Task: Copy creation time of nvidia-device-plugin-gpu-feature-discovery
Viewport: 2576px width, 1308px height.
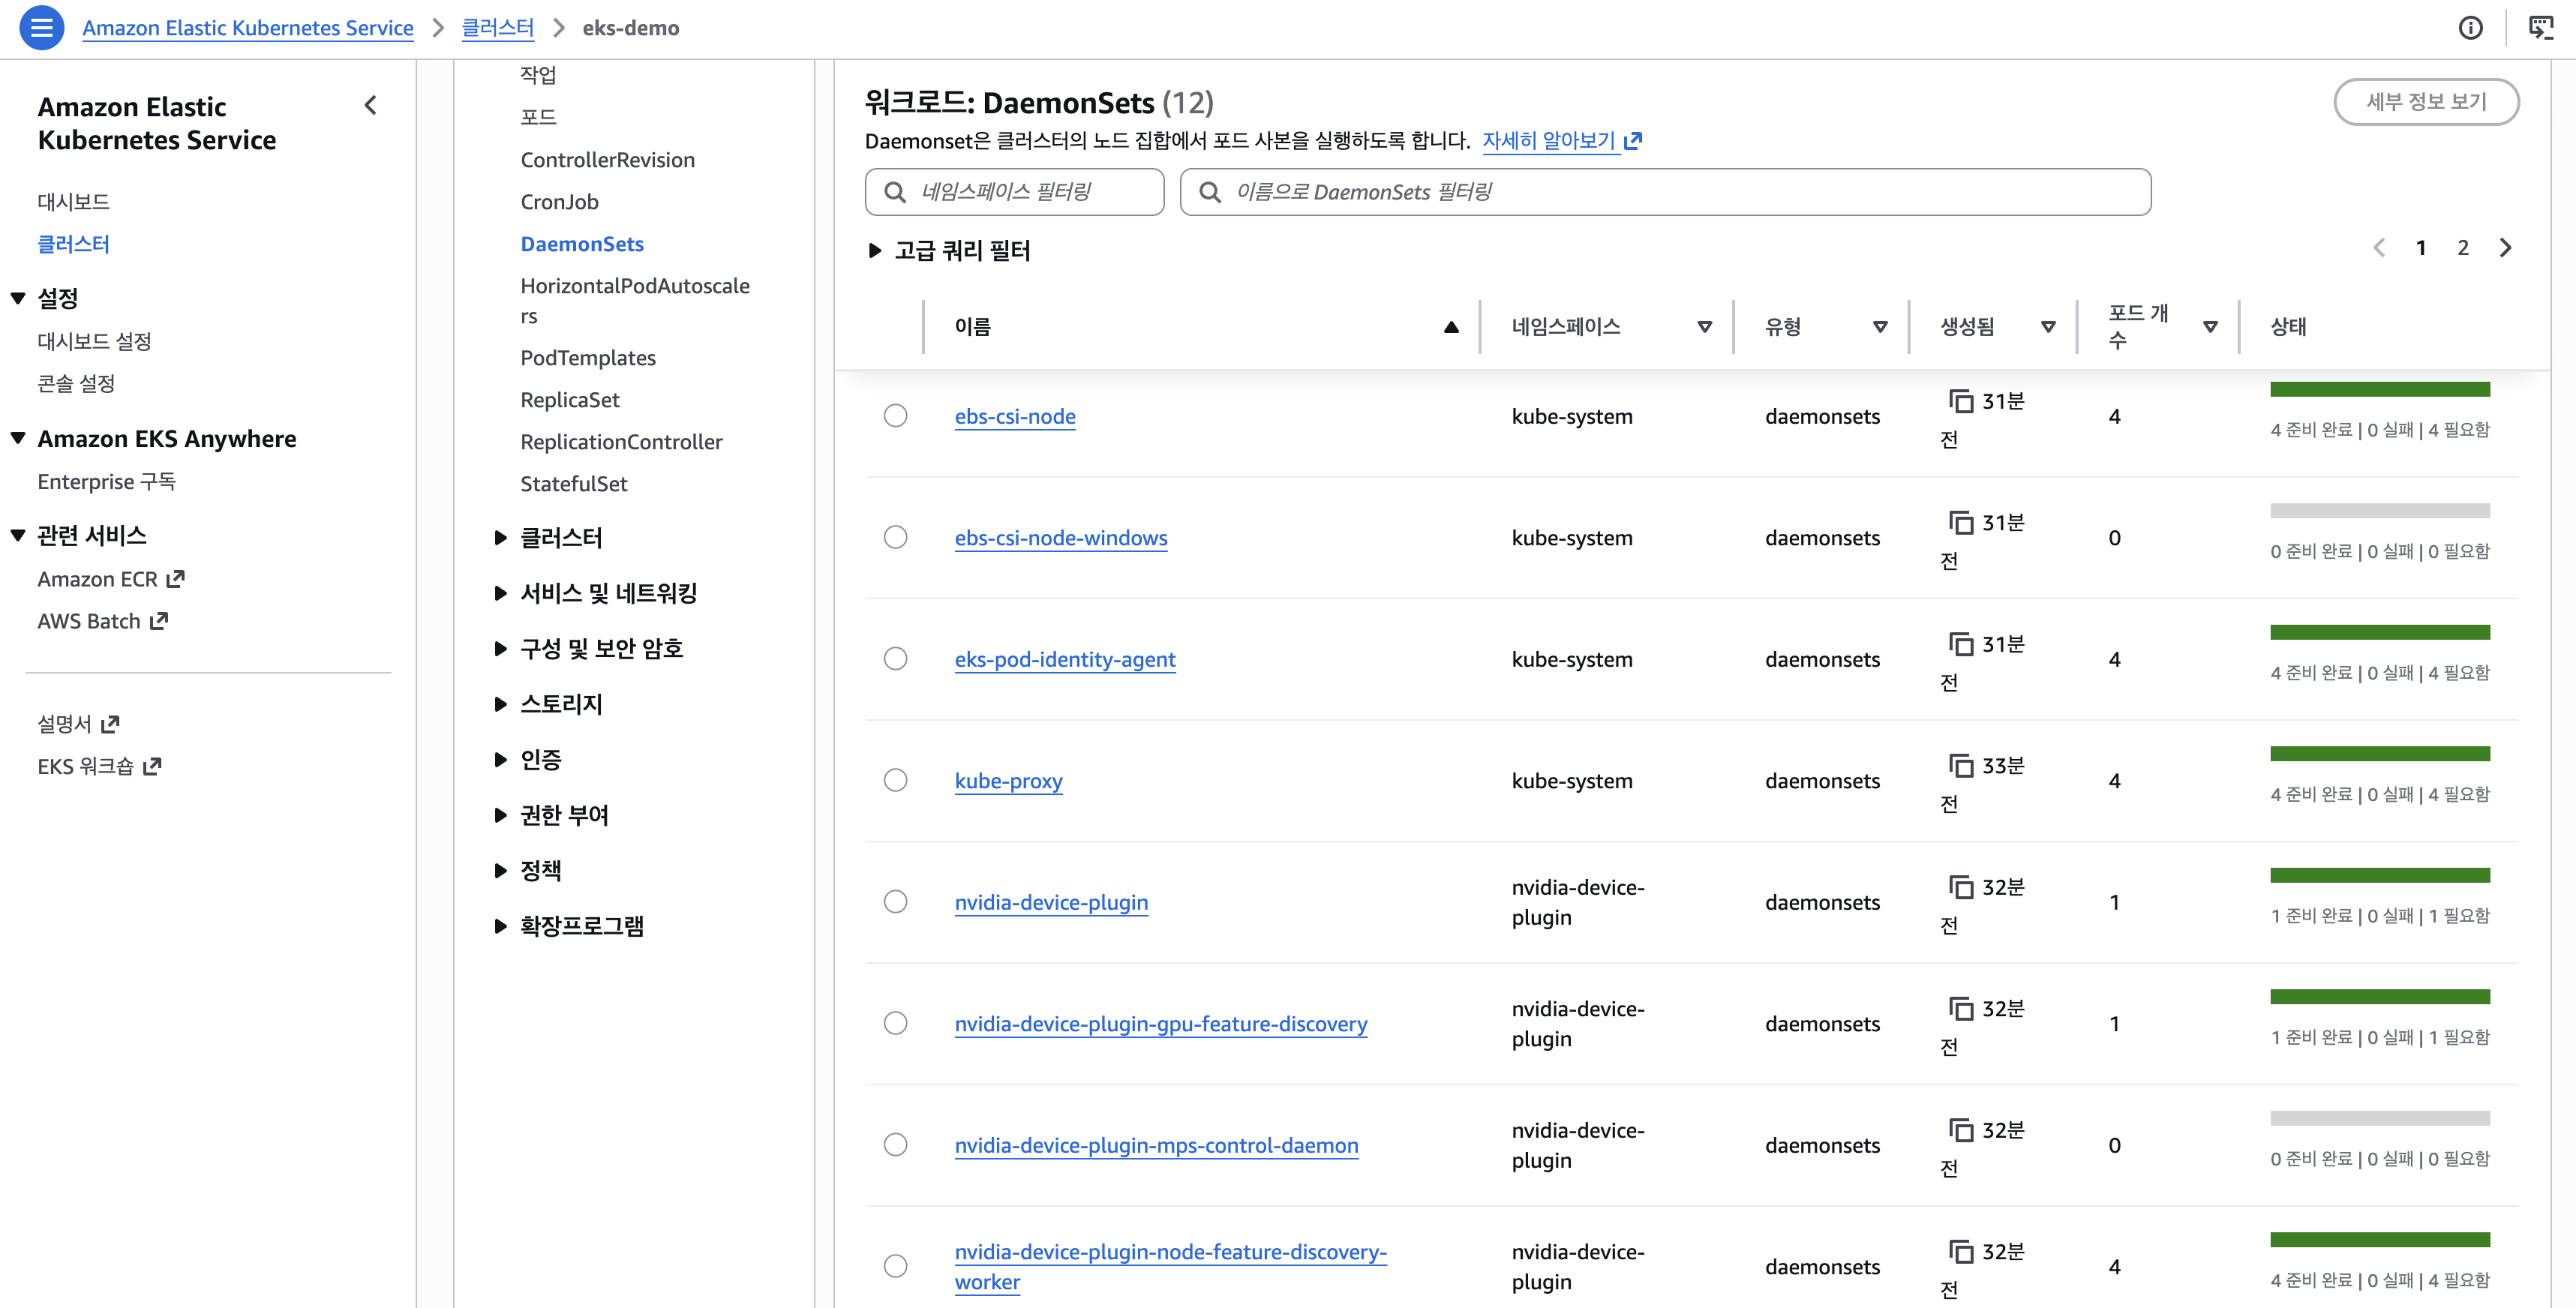Action: (x=1961, y=1008)
